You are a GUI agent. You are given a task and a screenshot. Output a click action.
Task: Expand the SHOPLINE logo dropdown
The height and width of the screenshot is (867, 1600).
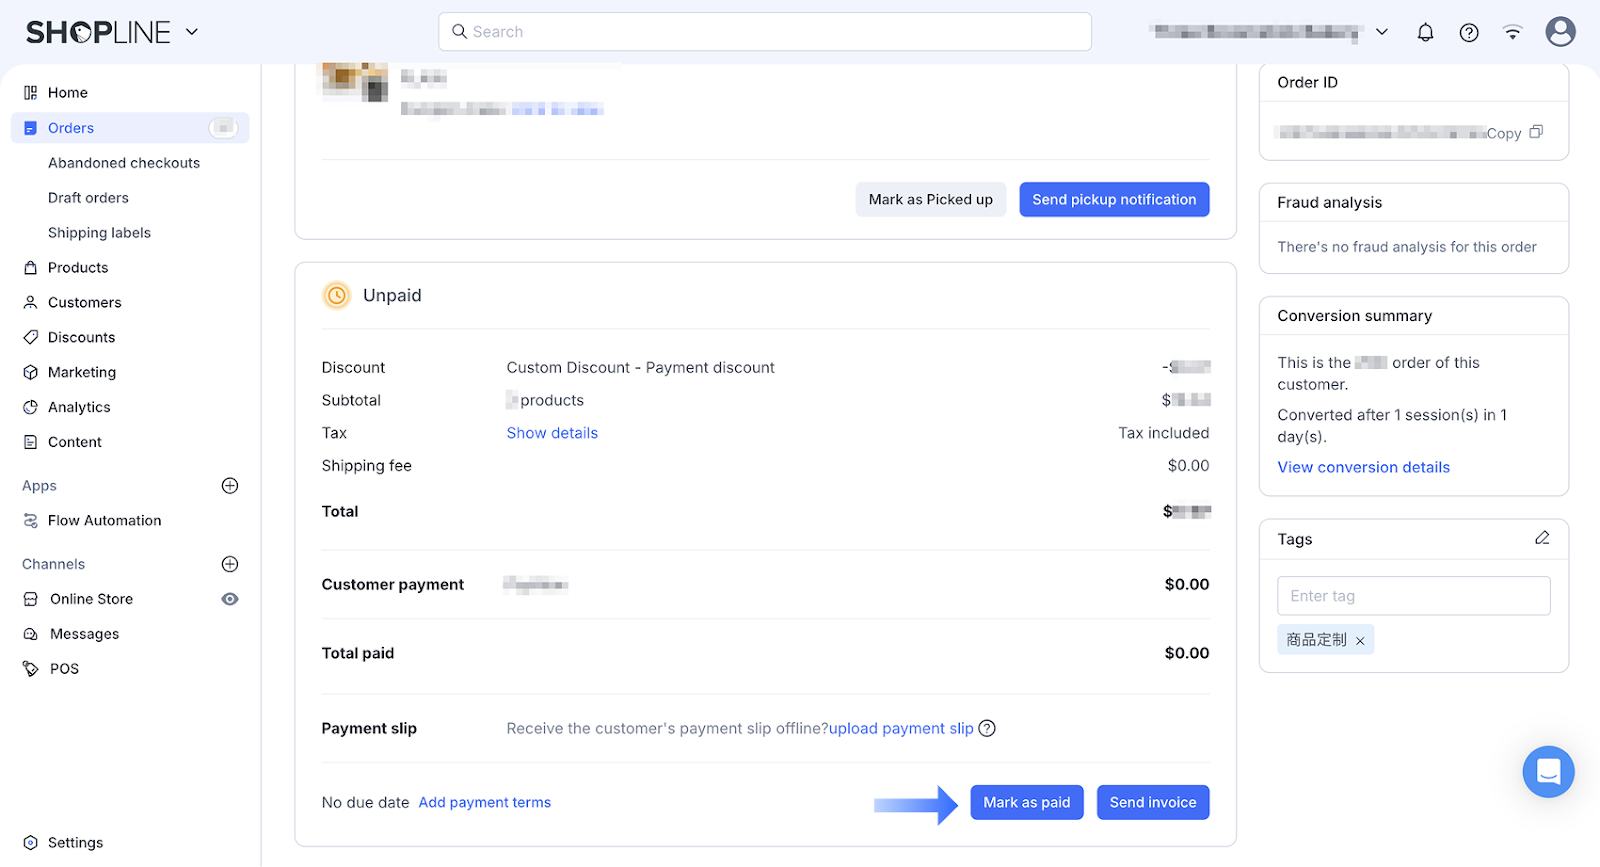pos(192,32)
